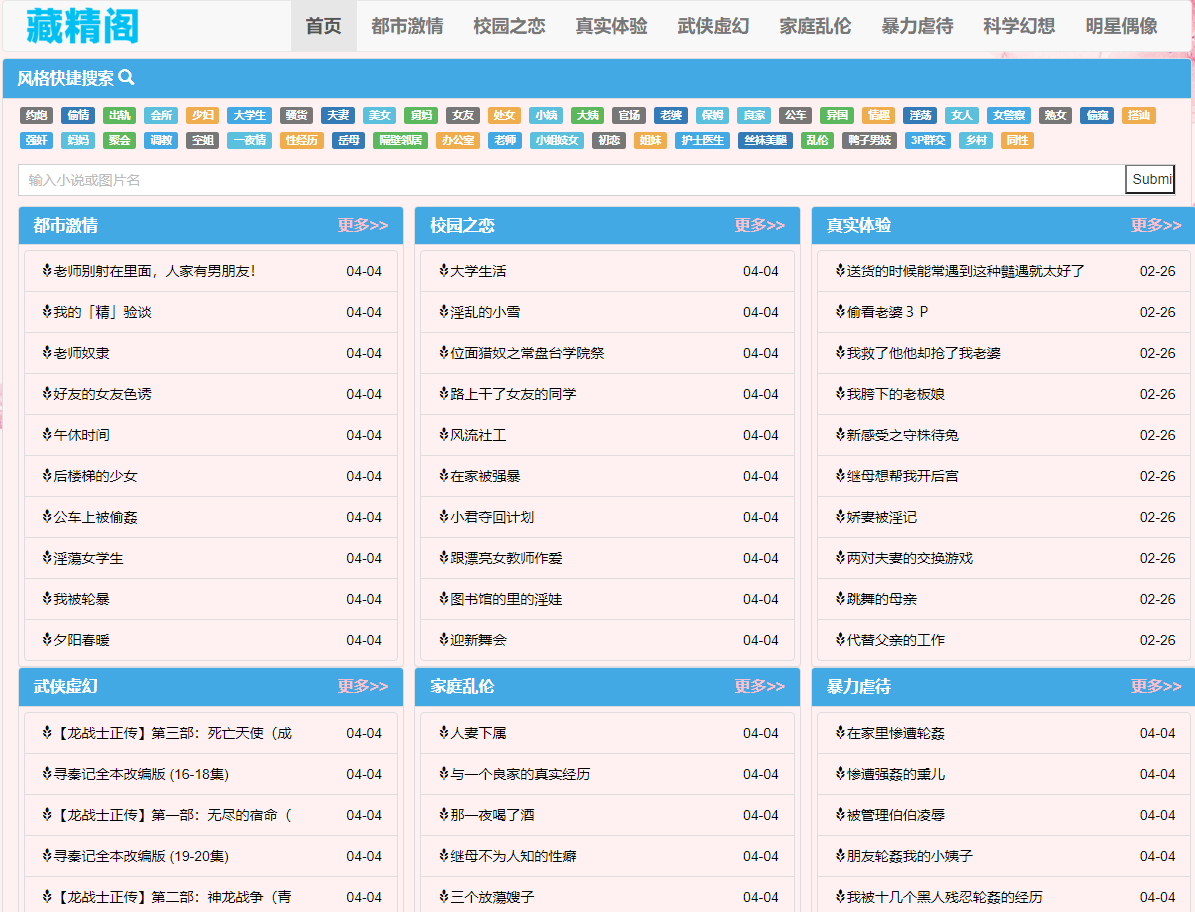Image resolution: width=1195 pixels, height=912 pixels.
Task: Choose the 初恋 tag
Action: point(609,140)
